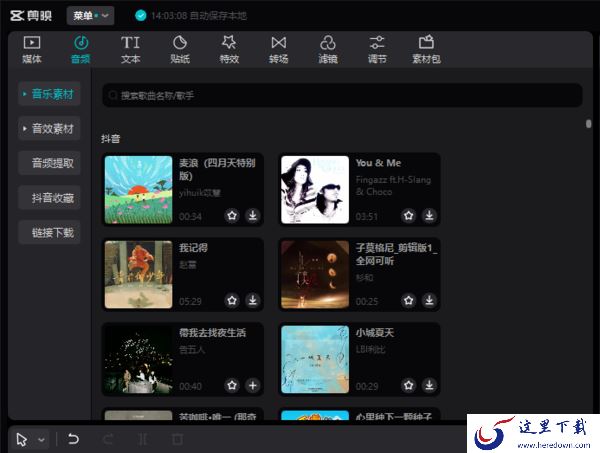Click the undo arrow button
This screenshot has height=453, width=600.
[x=73, y=439]
